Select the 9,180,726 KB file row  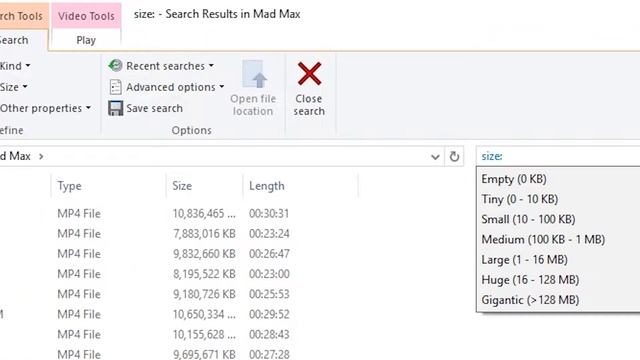click(x=179, y=294)
